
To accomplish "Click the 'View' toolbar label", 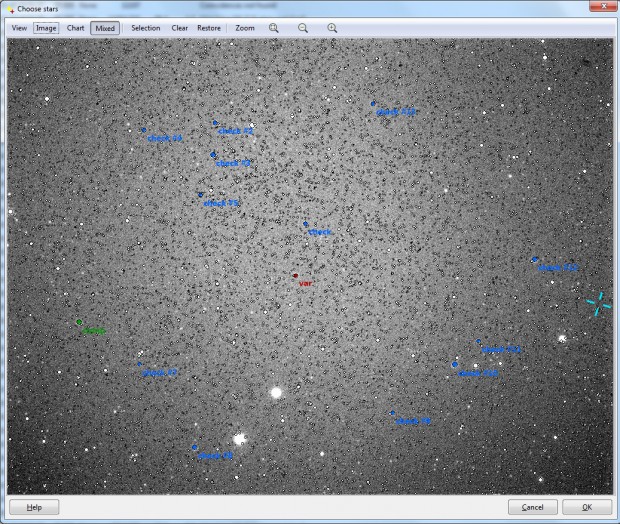I will (19, 28).
